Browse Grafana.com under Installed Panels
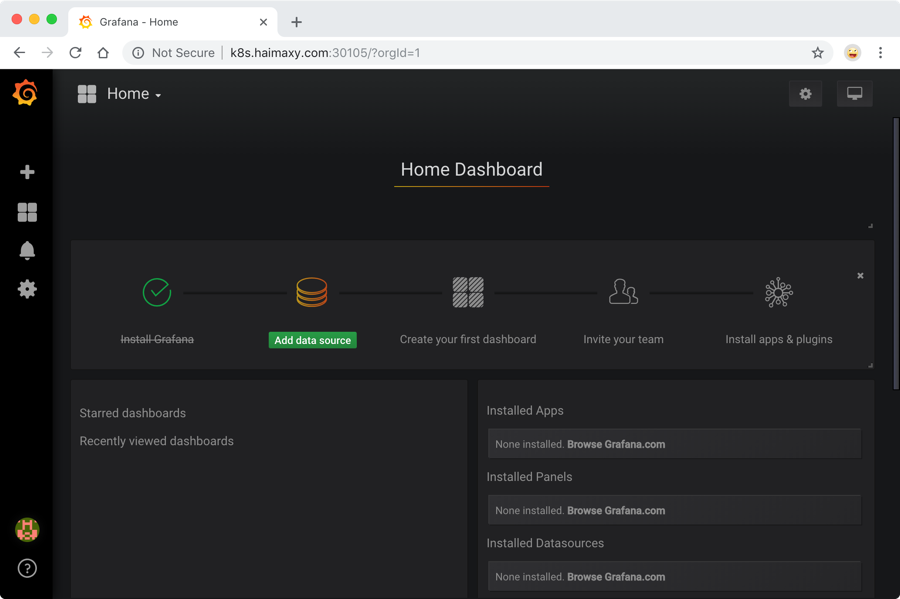The height and width of the screenshot is (599, 900). [x=616, y=511]
